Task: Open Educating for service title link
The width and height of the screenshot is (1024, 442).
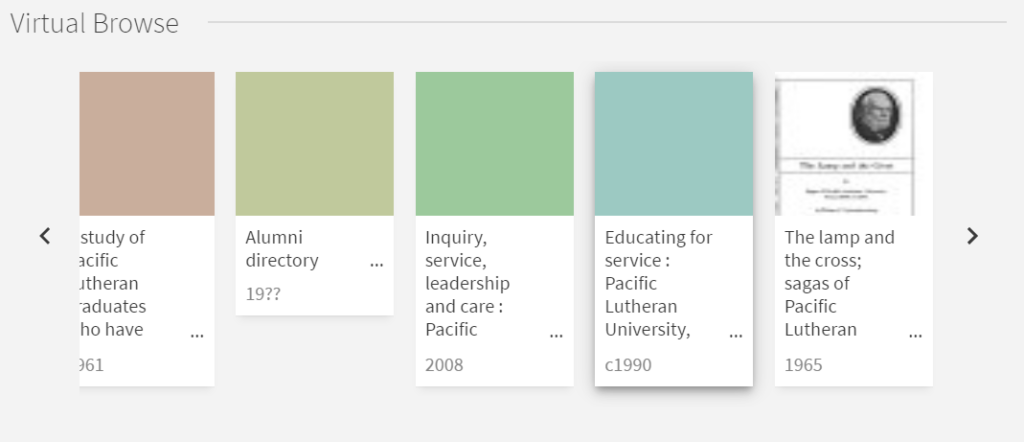Action: click(x=658, y=283)
